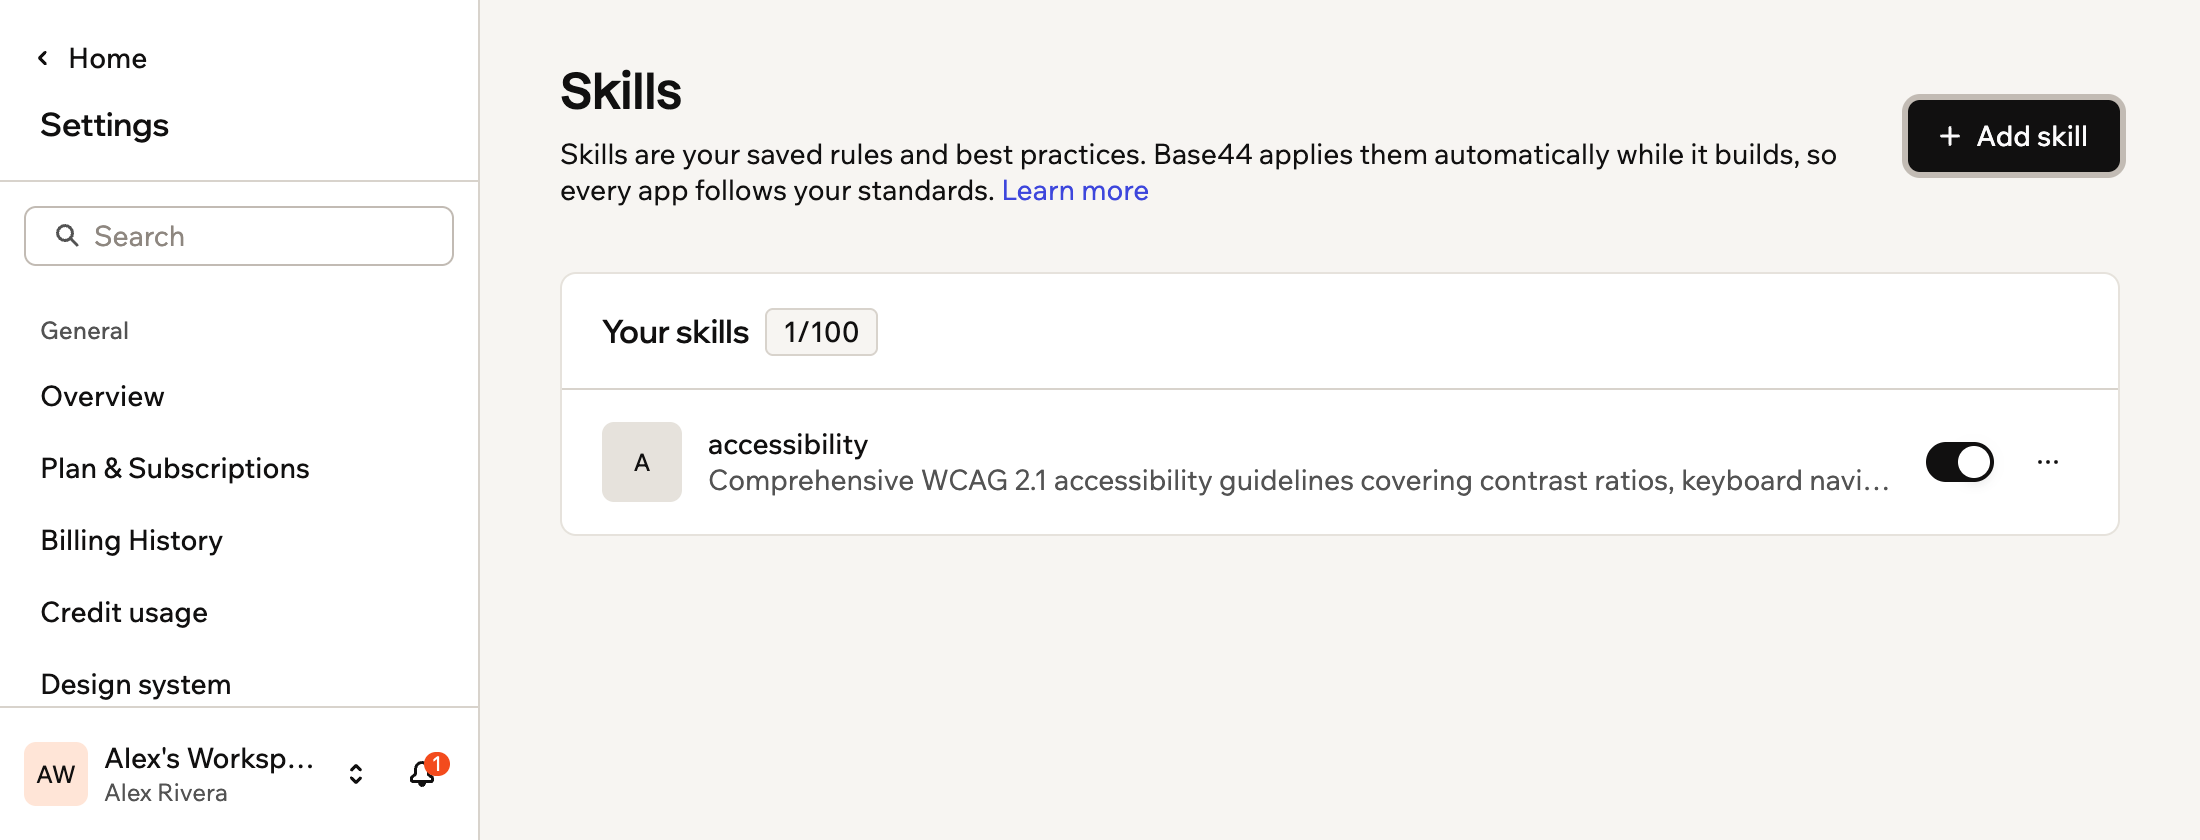
Task: Click the accessibility skill letter A thumbnail
Action: point(642,462)
